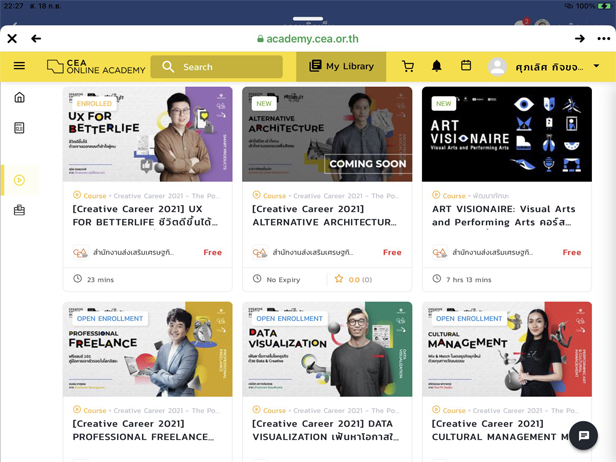
Task: Click the CEA Online Academy logo
Action: (96, 66)
